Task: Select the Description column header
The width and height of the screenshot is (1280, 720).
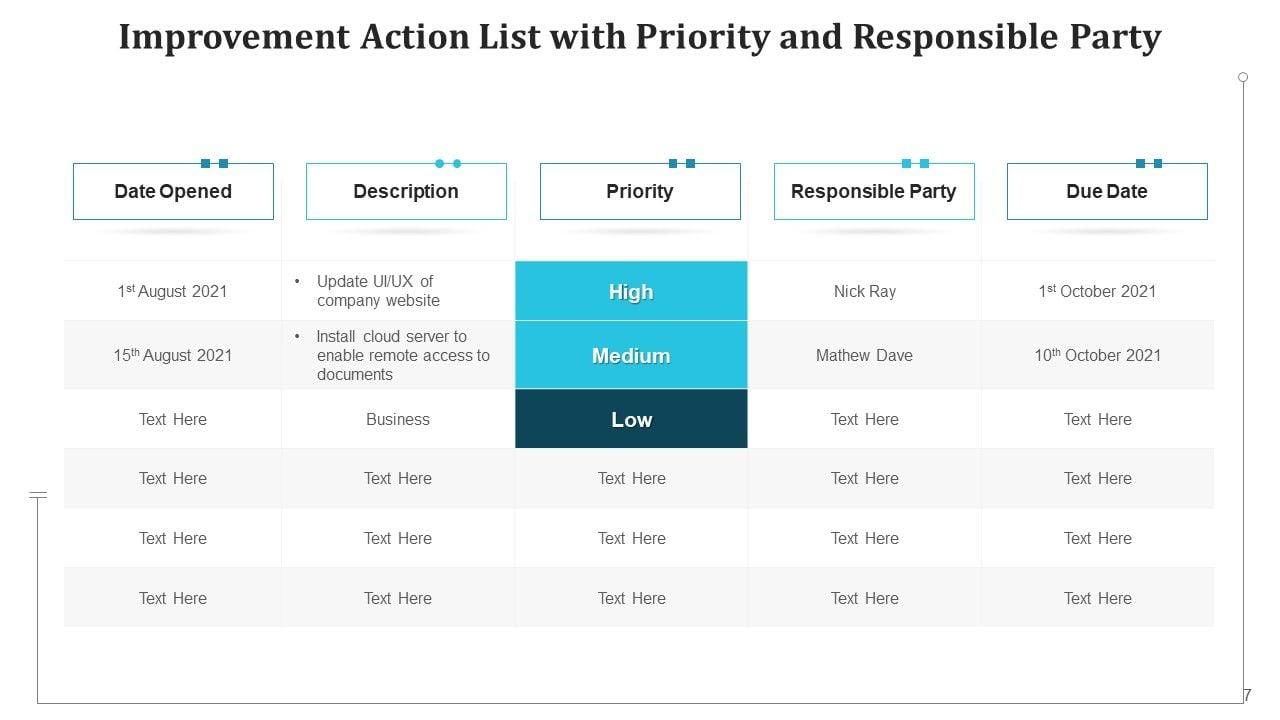Action: click(406, 192)
